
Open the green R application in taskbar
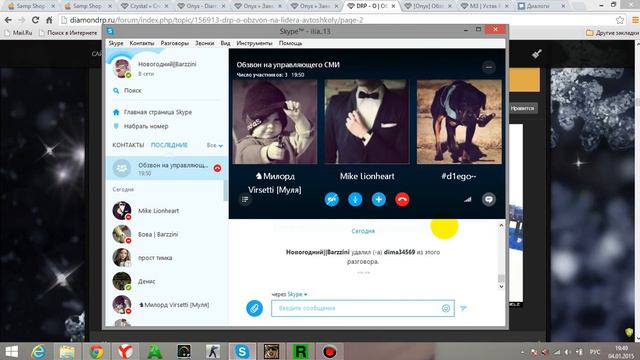(300, 352)
